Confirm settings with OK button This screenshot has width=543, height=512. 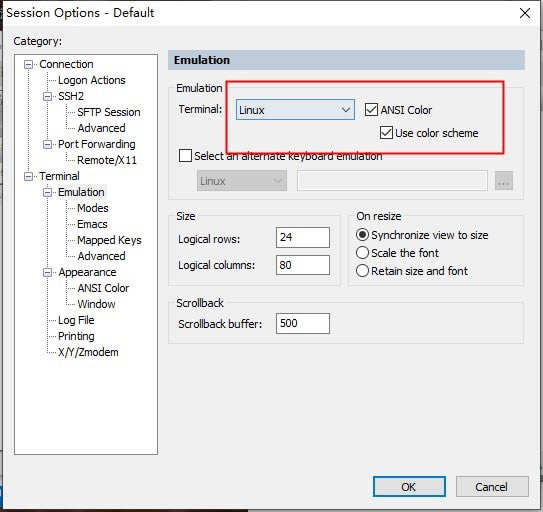[409, 487]
